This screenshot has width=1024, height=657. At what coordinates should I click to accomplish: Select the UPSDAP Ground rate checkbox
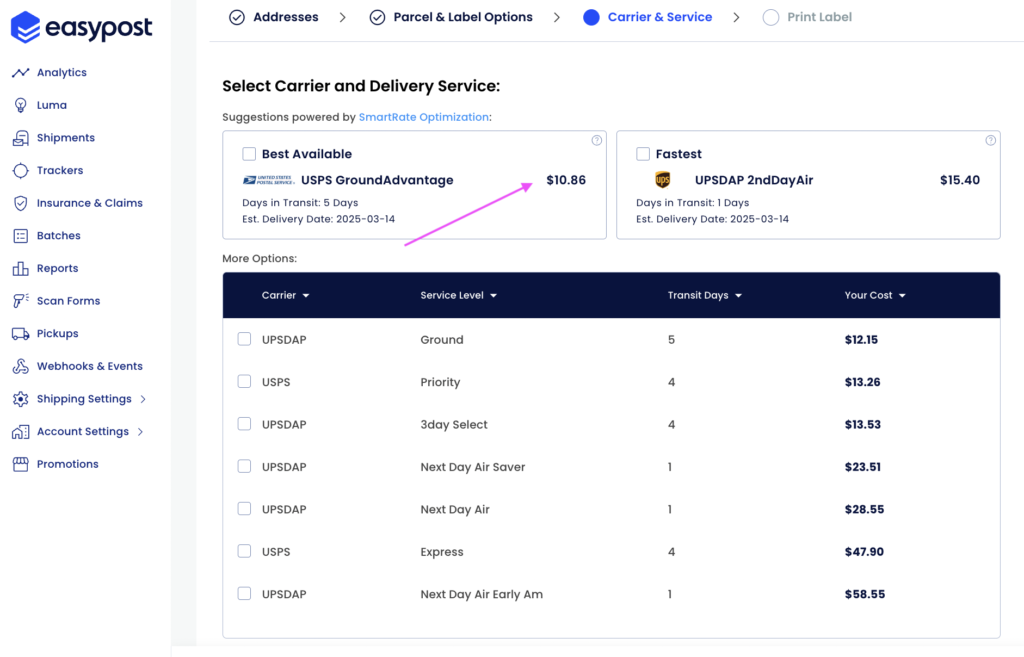tap(244, 340)
